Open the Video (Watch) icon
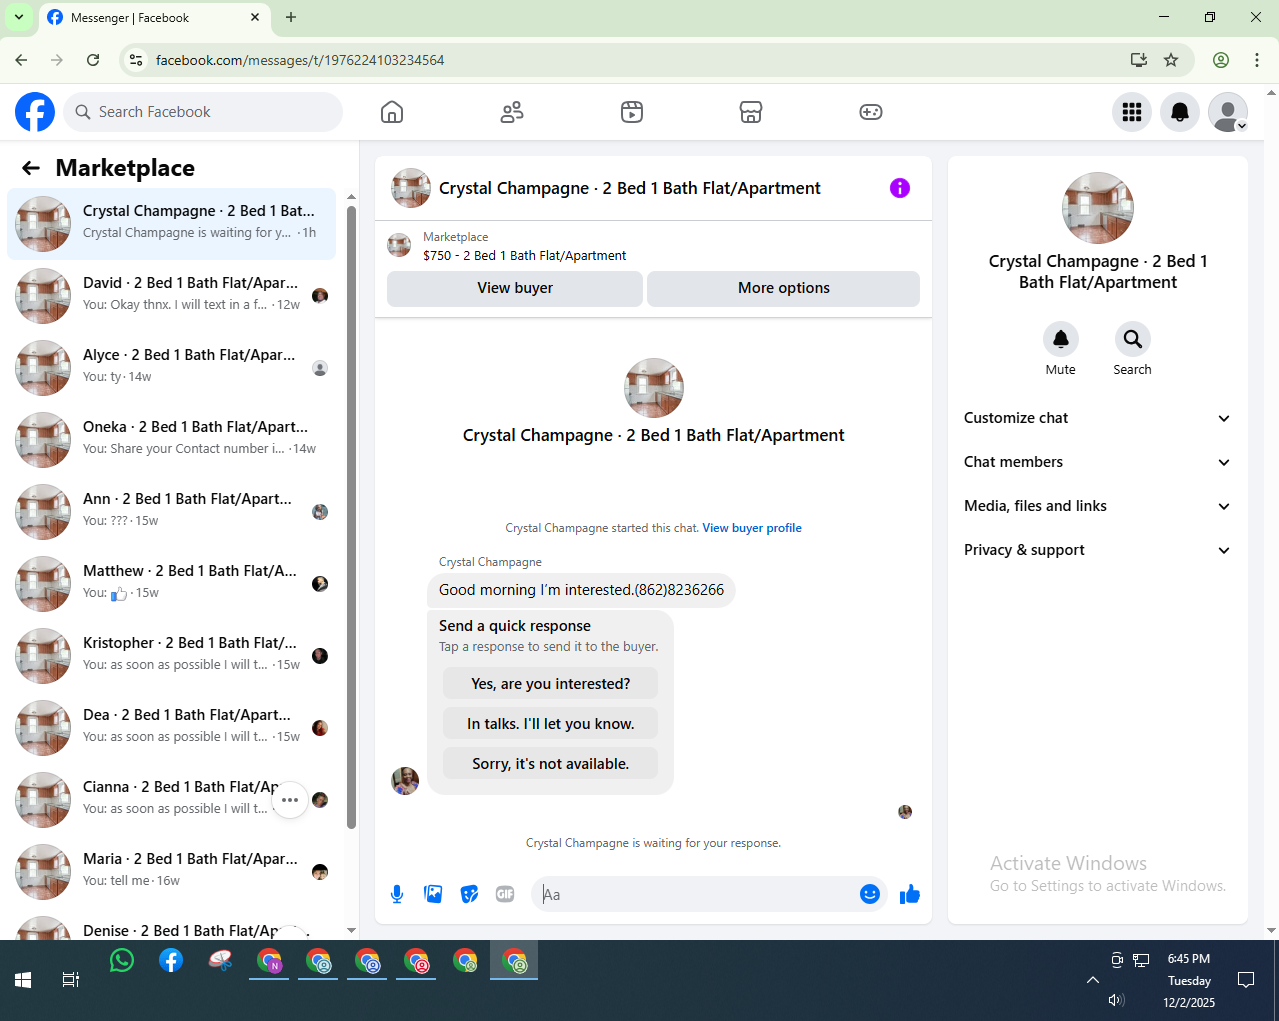The height and width of the screenshot is (1021, 1279). [632, 112]
